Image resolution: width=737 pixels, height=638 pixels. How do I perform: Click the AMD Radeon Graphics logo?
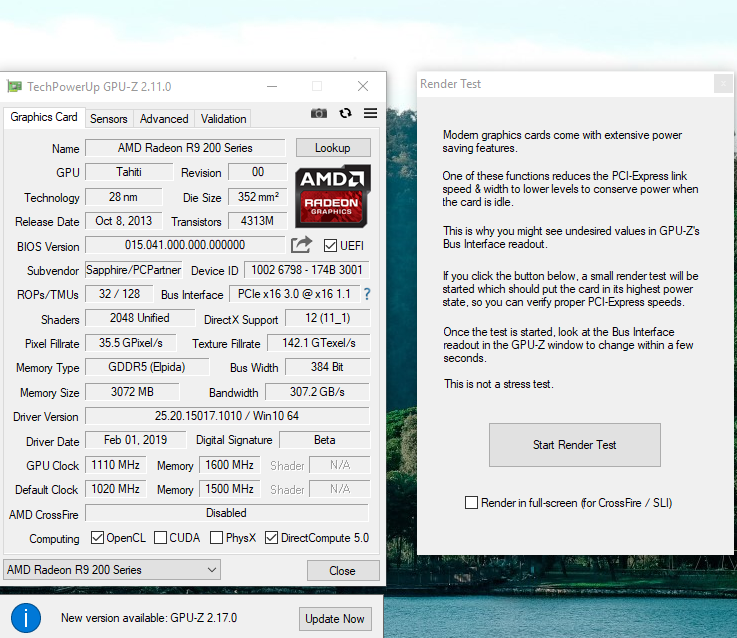(x=333, y=196)
